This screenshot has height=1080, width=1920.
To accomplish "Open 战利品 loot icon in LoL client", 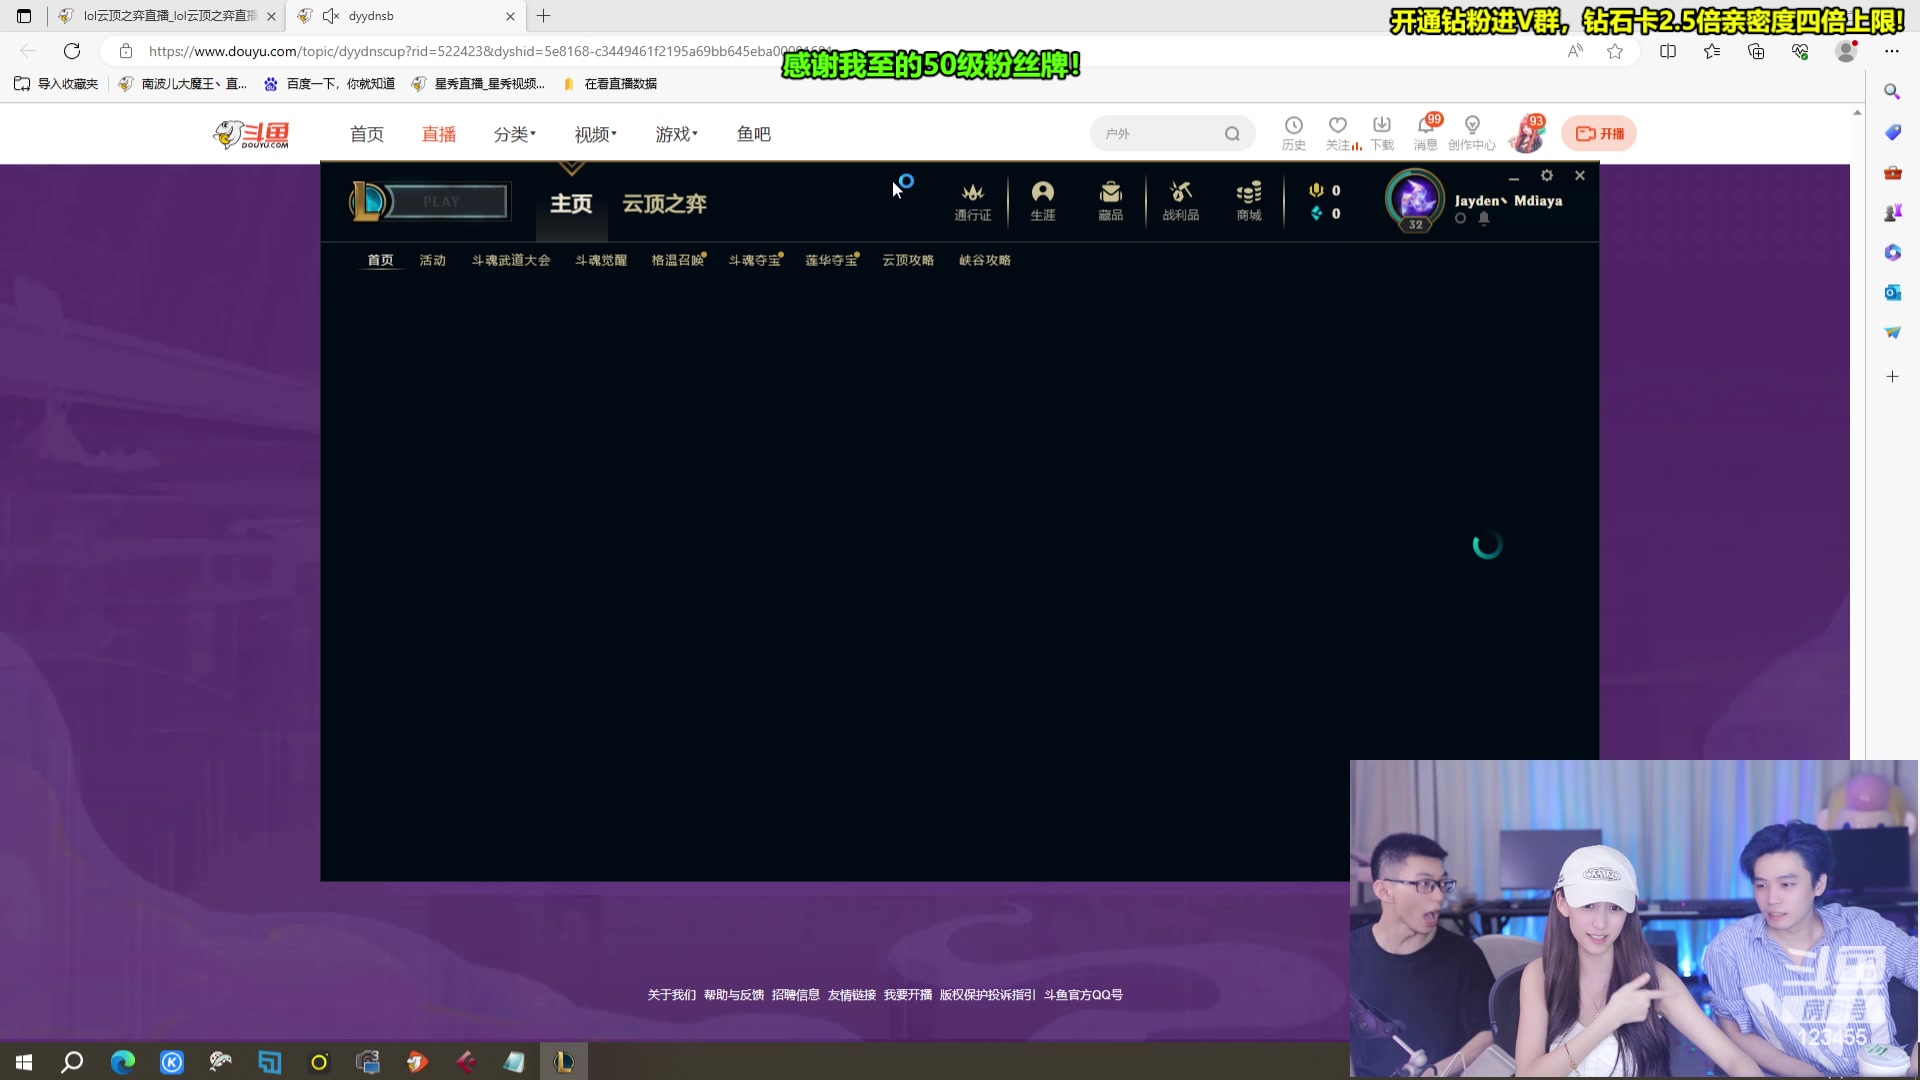I will click(x=1180, y=200).
